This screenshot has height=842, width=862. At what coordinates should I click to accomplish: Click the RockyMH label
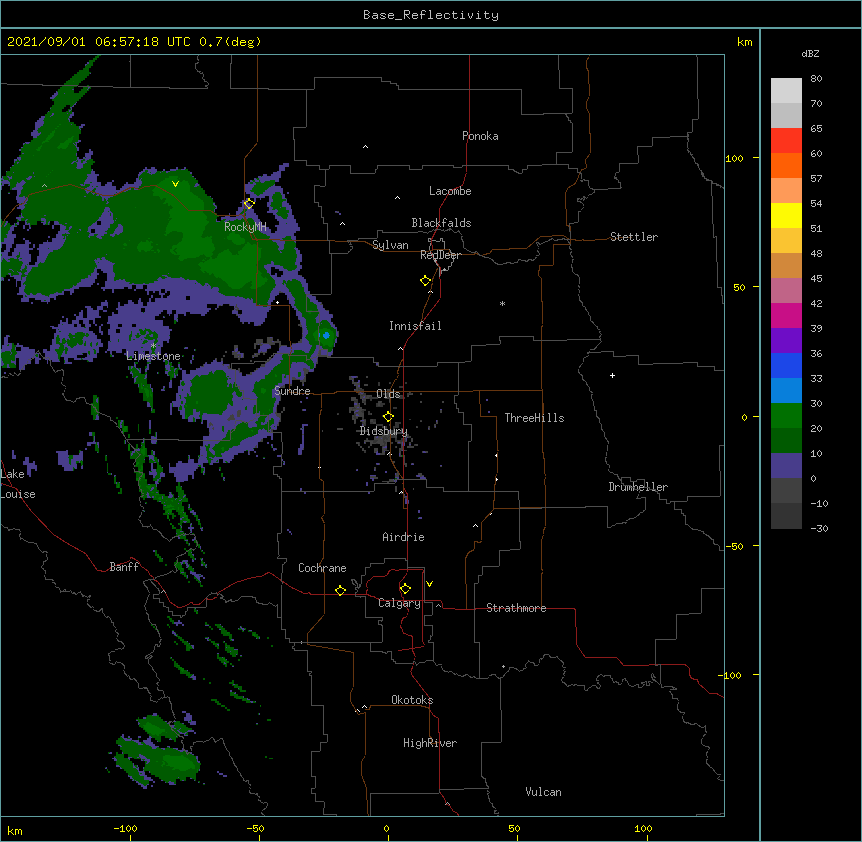pos(245,227)
